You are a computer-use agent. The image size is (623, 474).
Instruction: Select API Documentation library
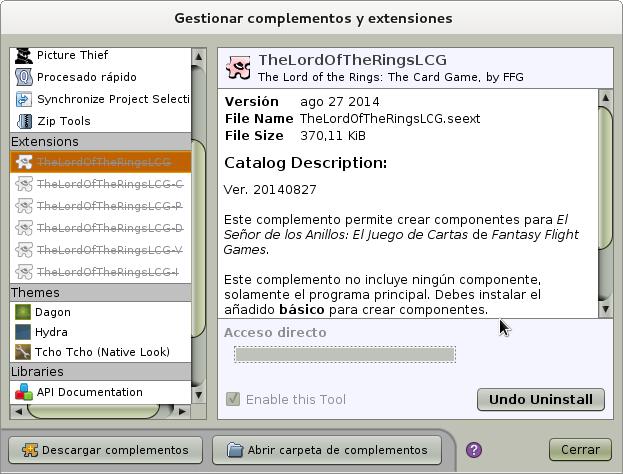tap(101, 392)
